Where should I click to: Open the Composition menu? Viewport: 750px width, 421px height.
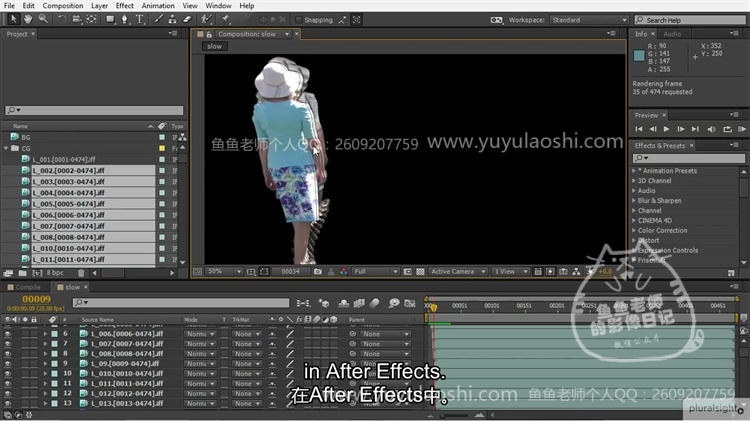click(63, 6)
